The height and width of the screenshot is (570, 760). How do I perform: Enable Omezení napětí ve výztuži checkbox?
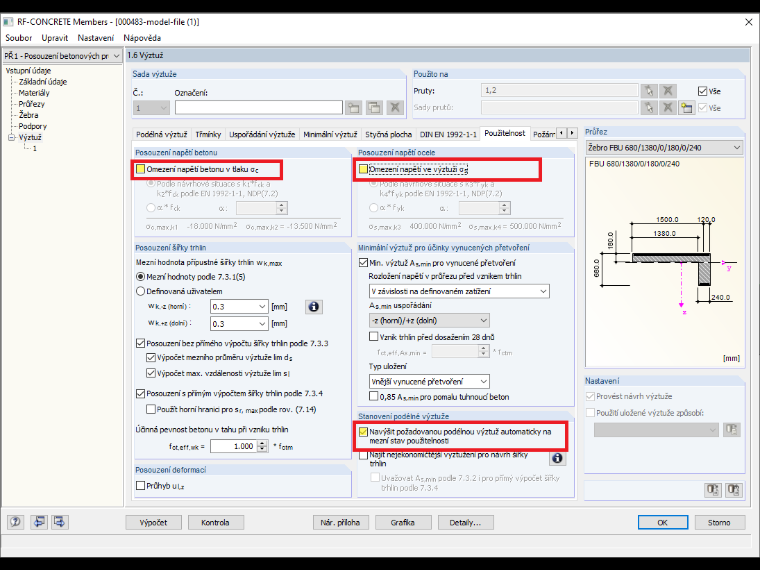click(x=363, y=169)
